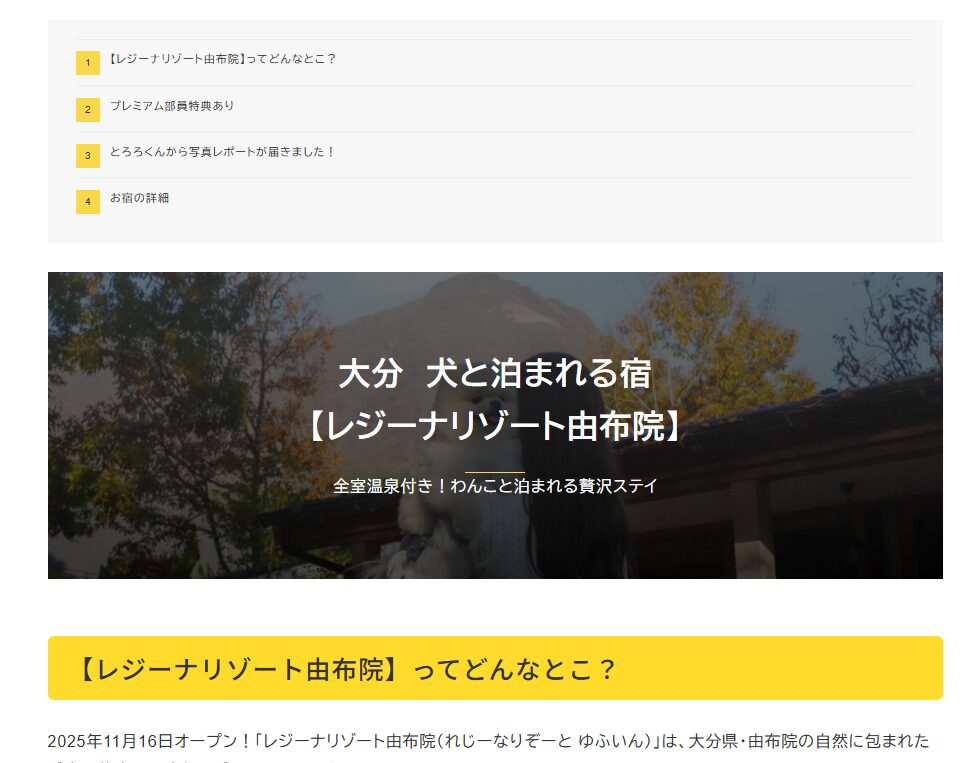
Task: Jump to プレミアム部員特典あり section
Action: pos(172,105)
